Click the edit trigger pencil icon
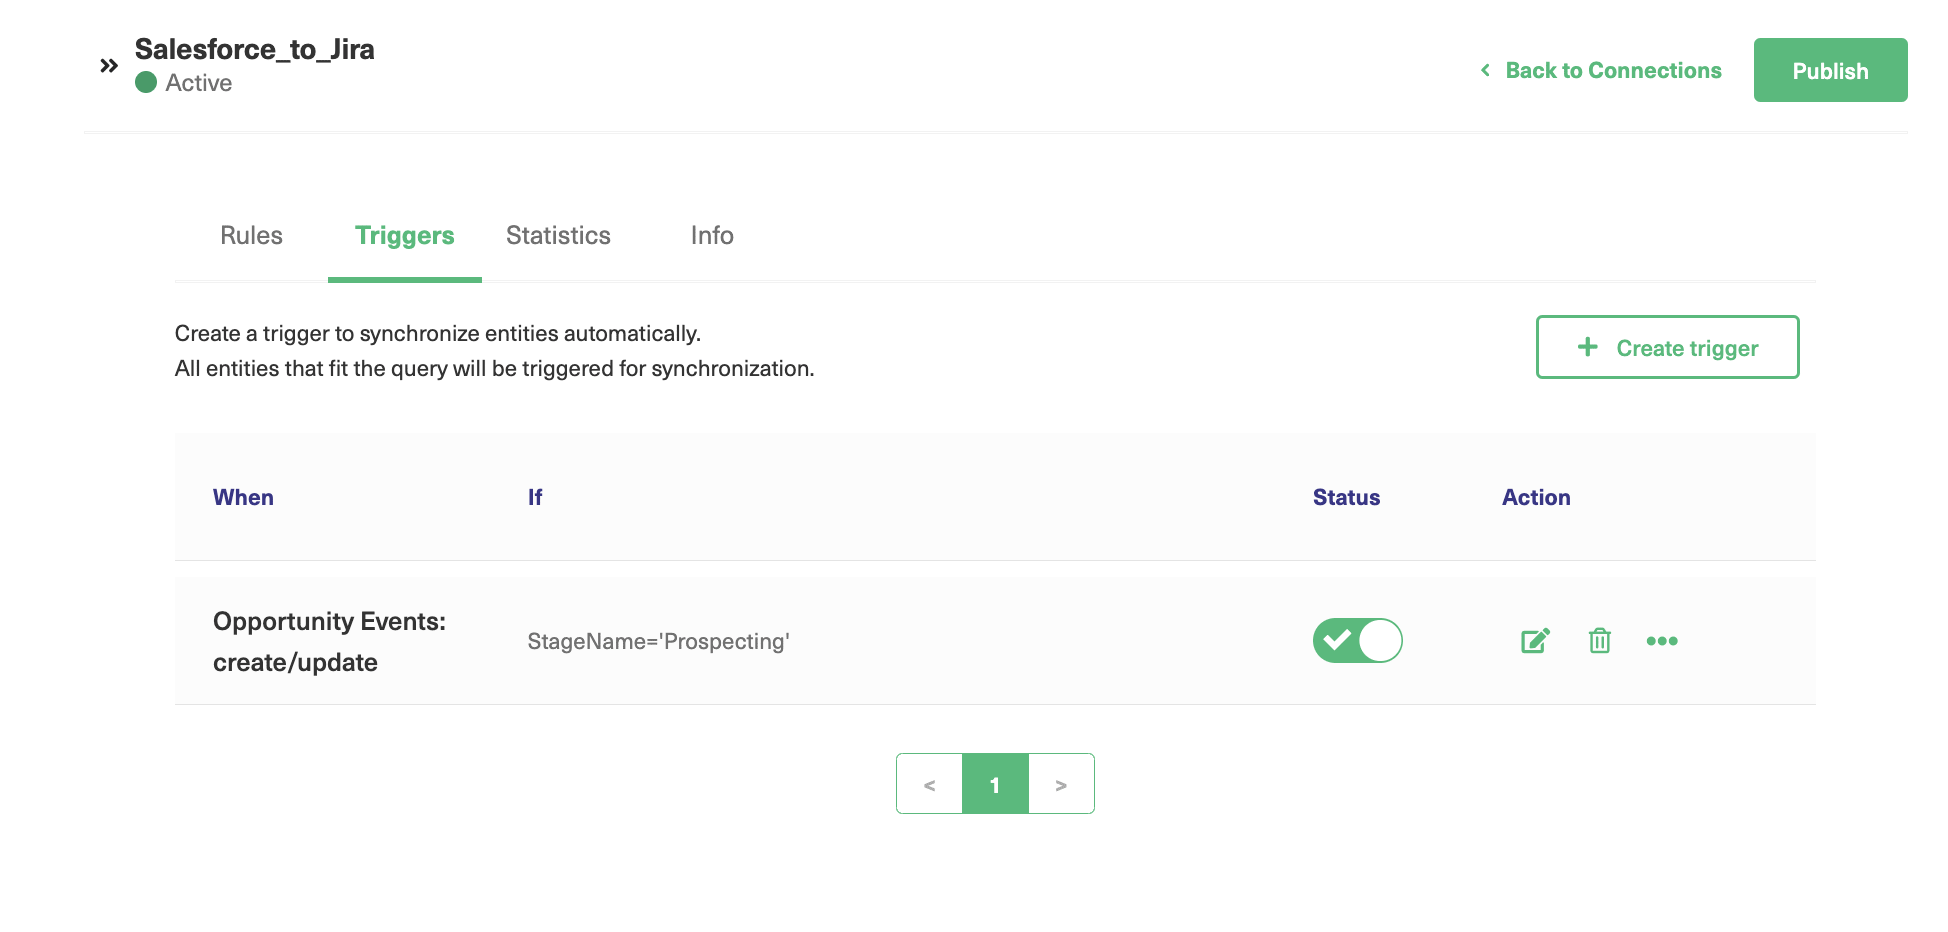This screenshot has height=932, width=1948. (1534, 641)
